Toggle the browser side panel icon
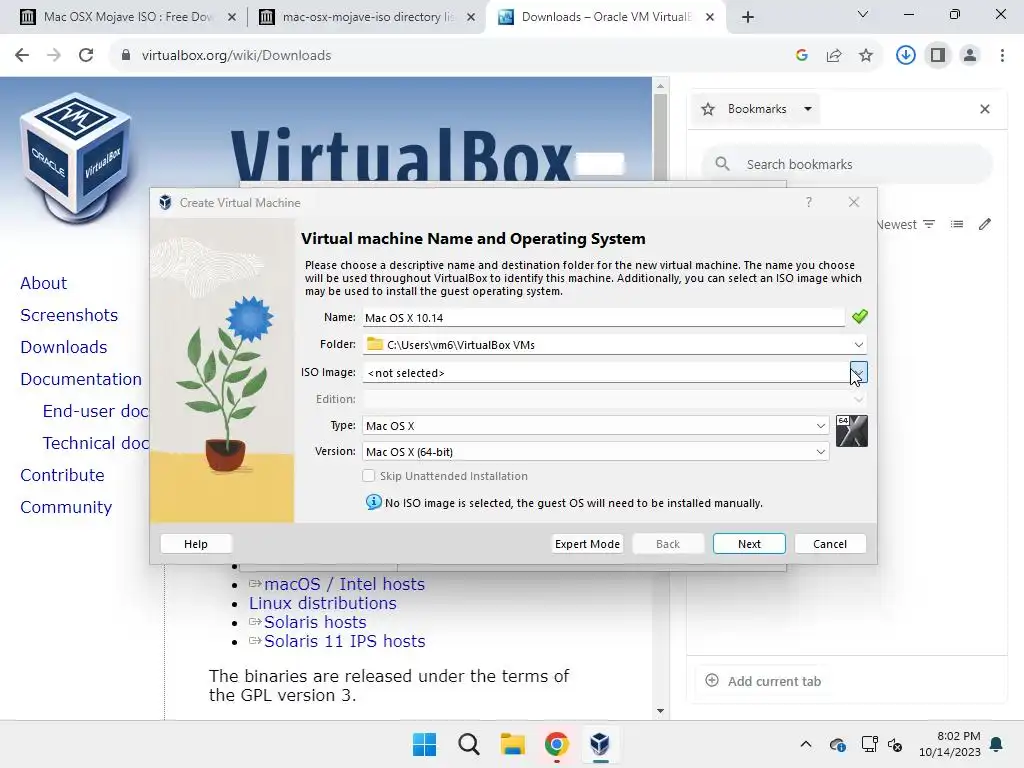1024x768 pixels. click(x=938, y=56)
